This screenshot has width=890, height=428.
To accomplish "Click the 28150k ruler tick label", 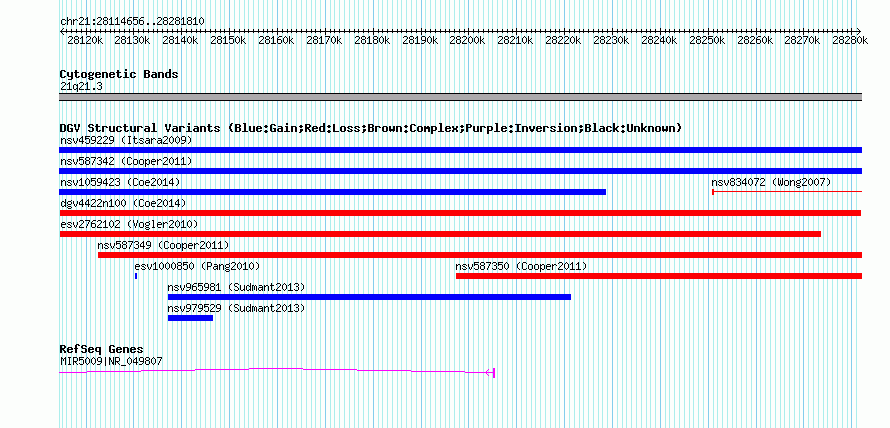I will pyautogui.click(x=228, y=40).
